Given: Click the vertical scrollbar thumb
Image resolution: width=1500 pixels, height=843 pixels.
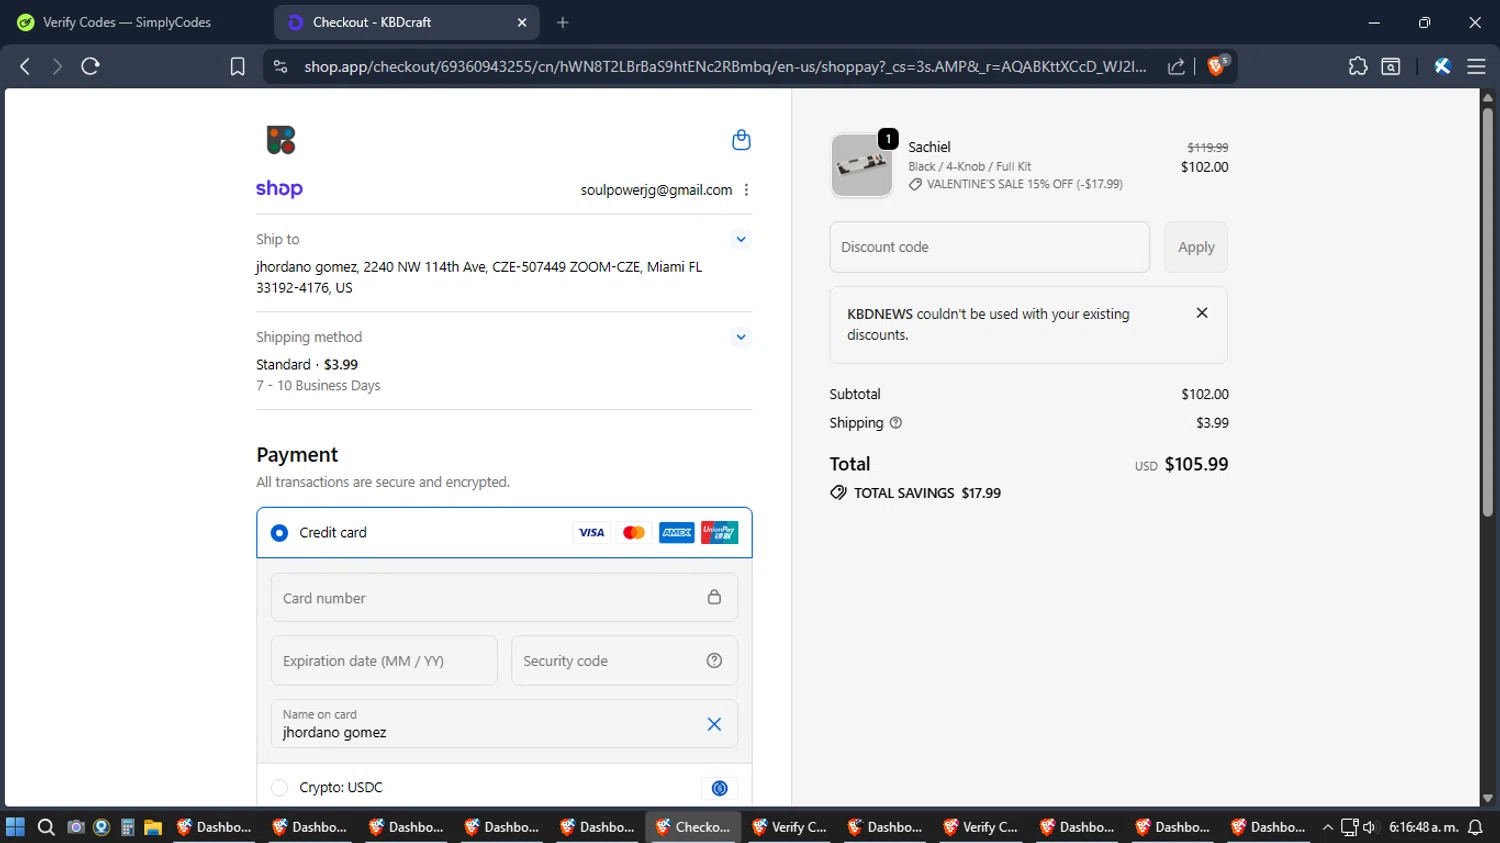Looking at the screenshot, I should click(x=1488, y=310).
